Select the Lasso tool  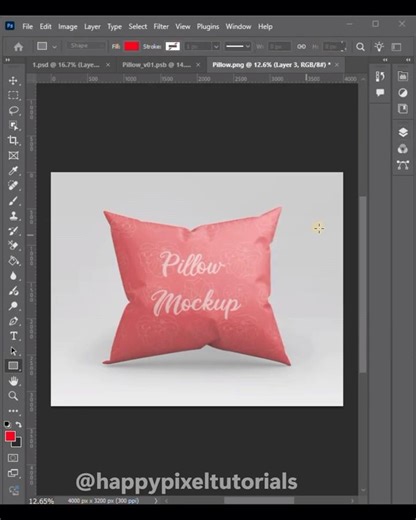pos(13,110)
